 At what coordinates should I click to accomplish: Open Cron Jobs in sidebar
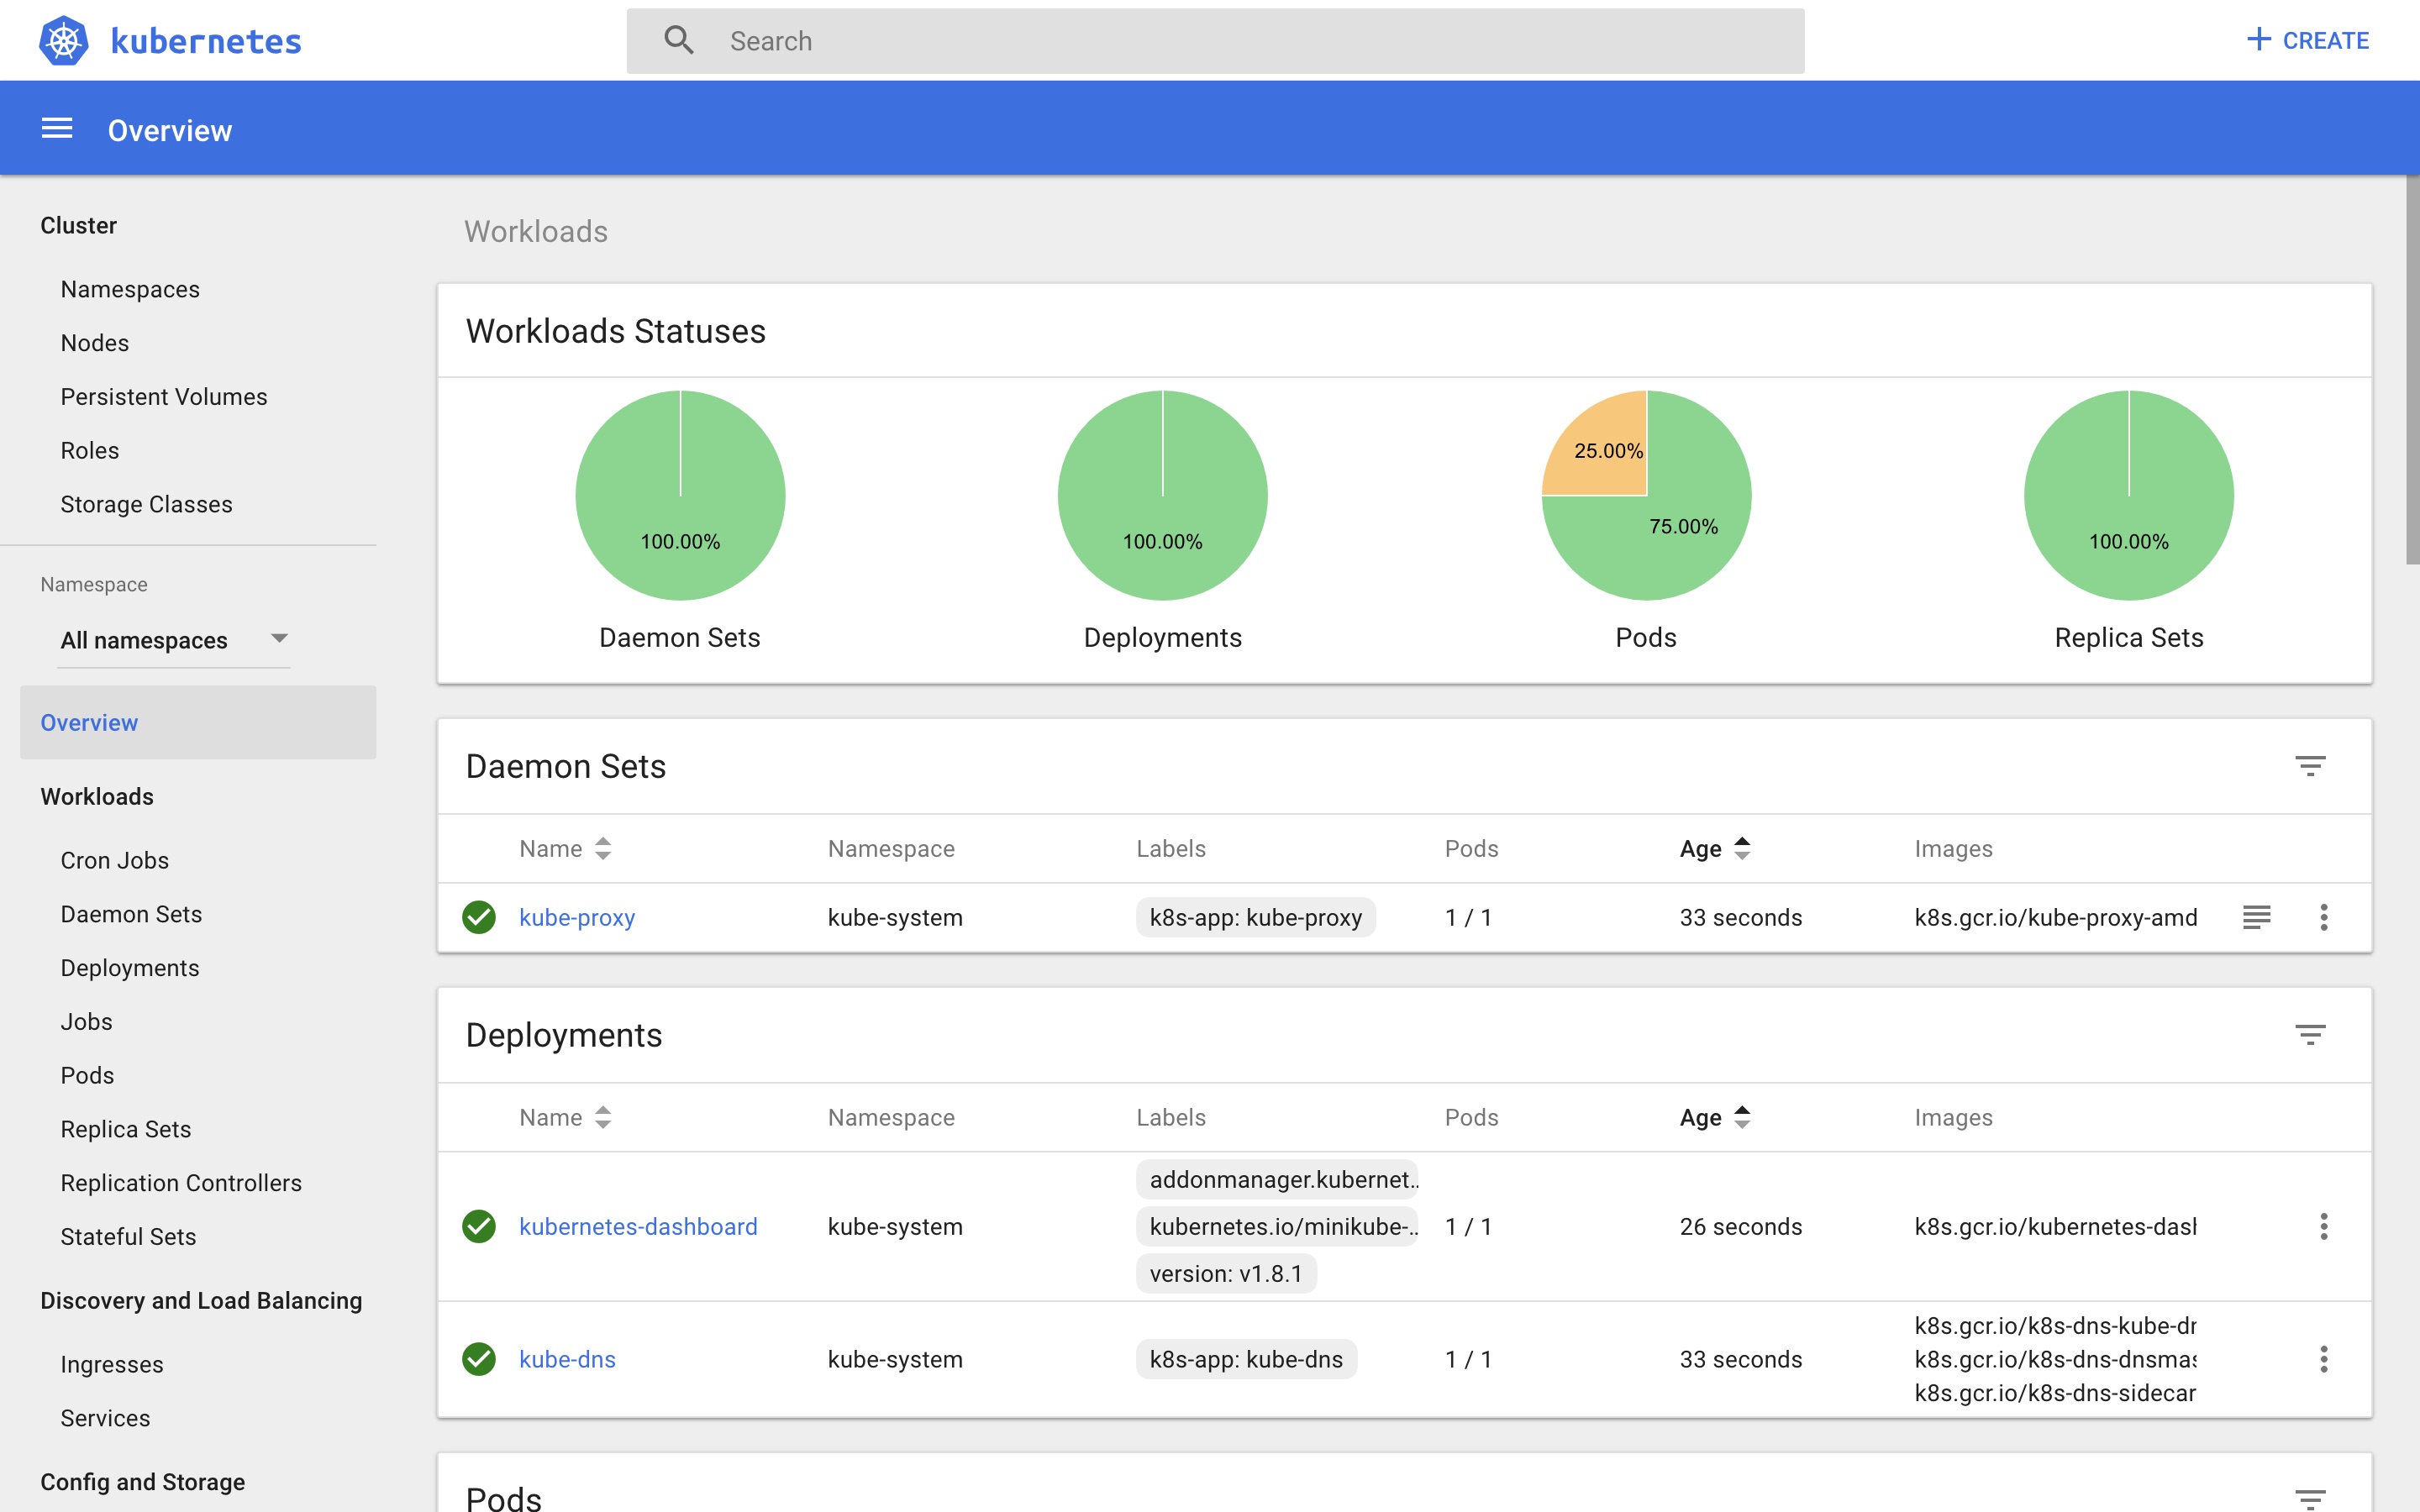point(114,860)
